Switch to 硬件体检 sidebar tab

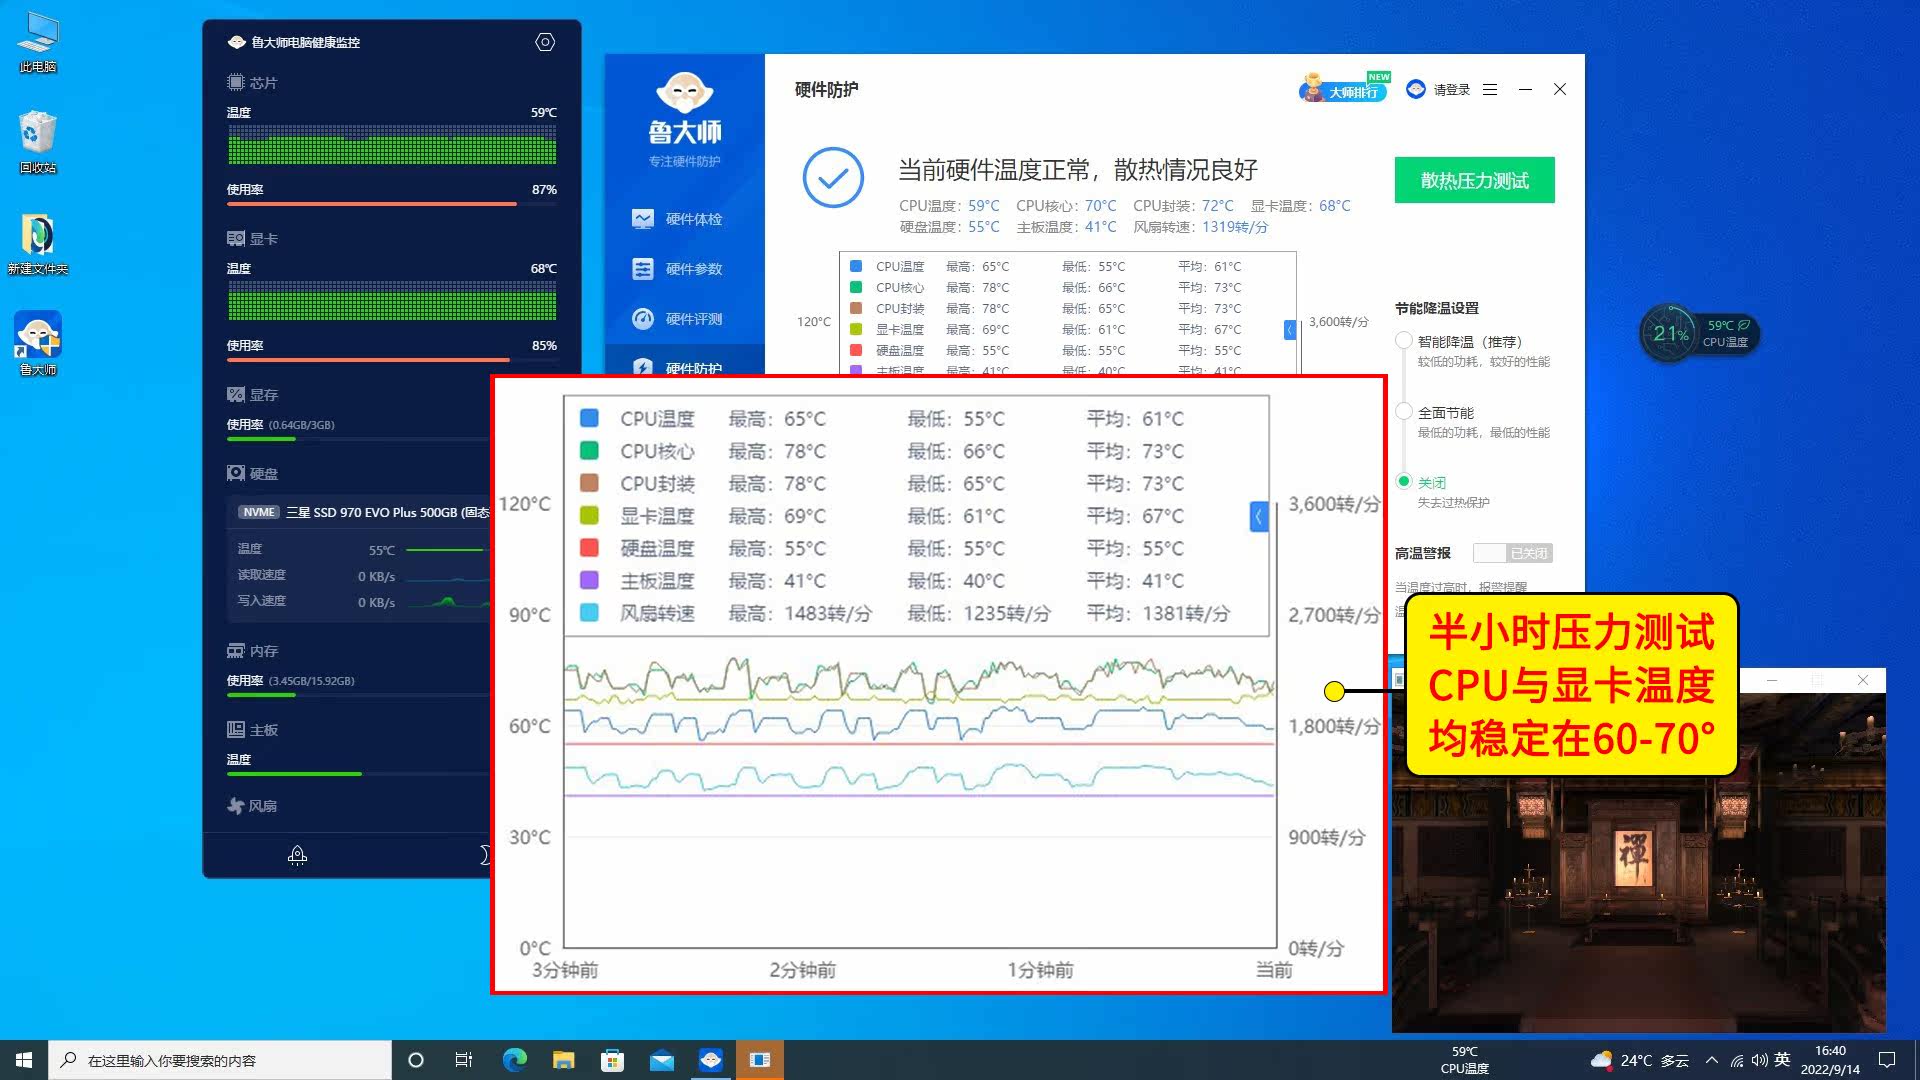(x=692, y=219)
